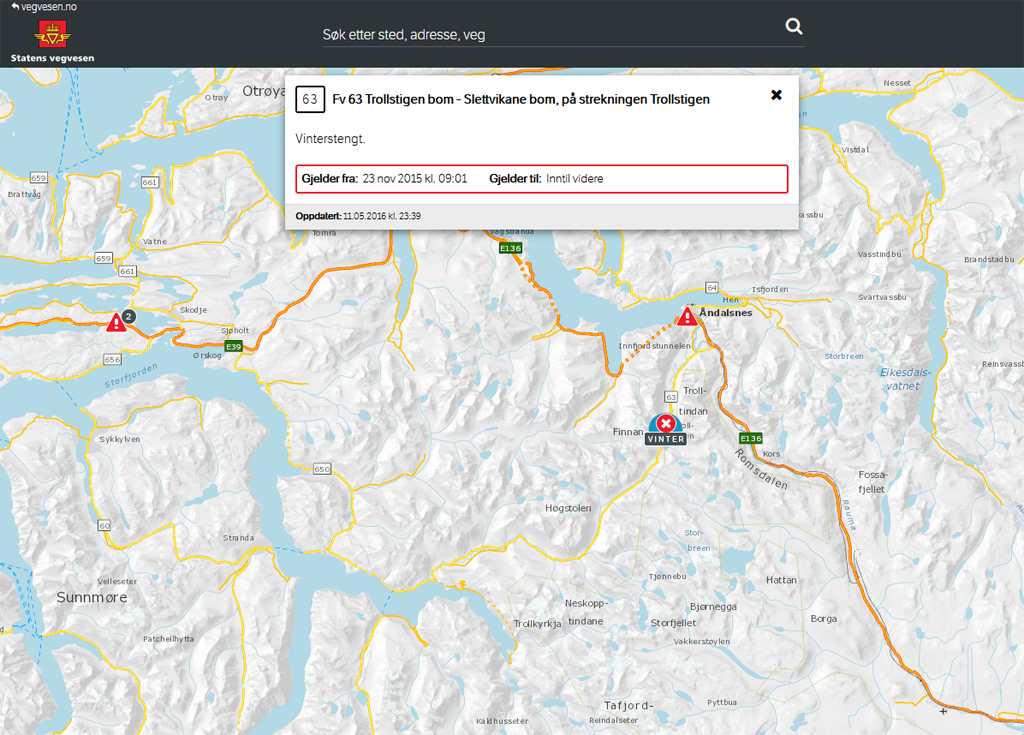This screenshot has width=1024, height=735.
Task: Click the Vasstindbu cabin label
Action: [x=880, y=254]
